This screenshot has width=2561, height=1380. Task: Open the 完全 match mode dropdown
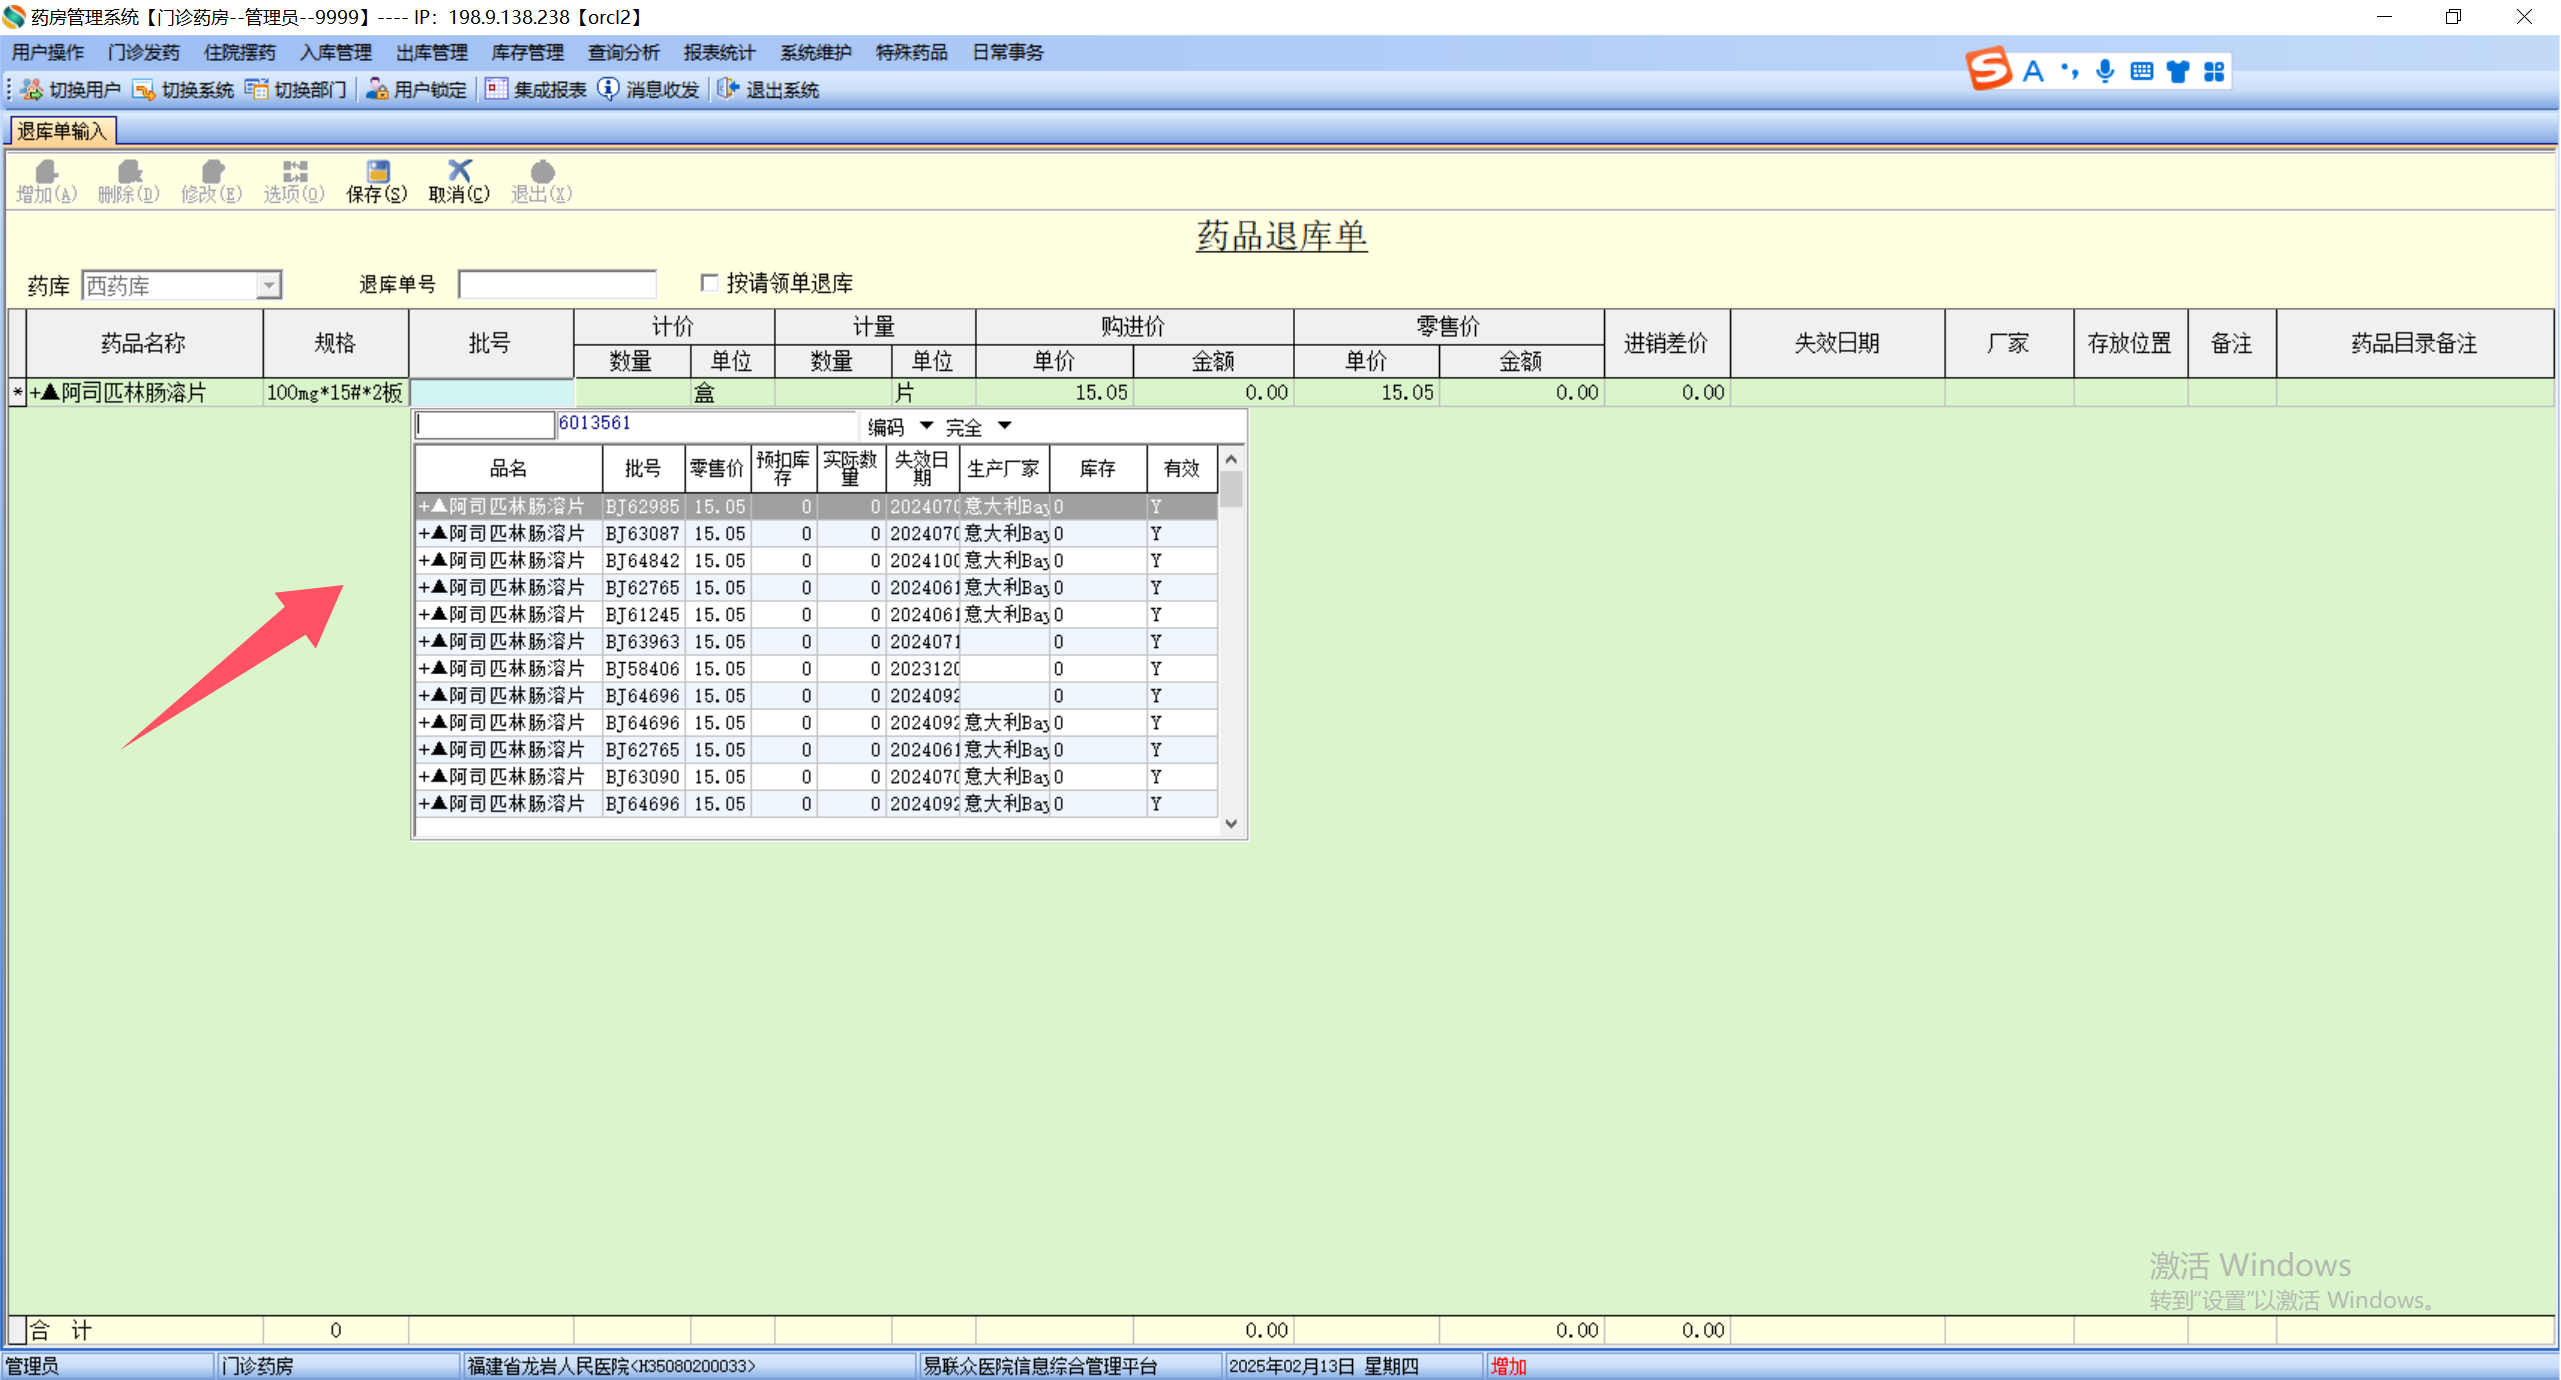(1004, 427)
